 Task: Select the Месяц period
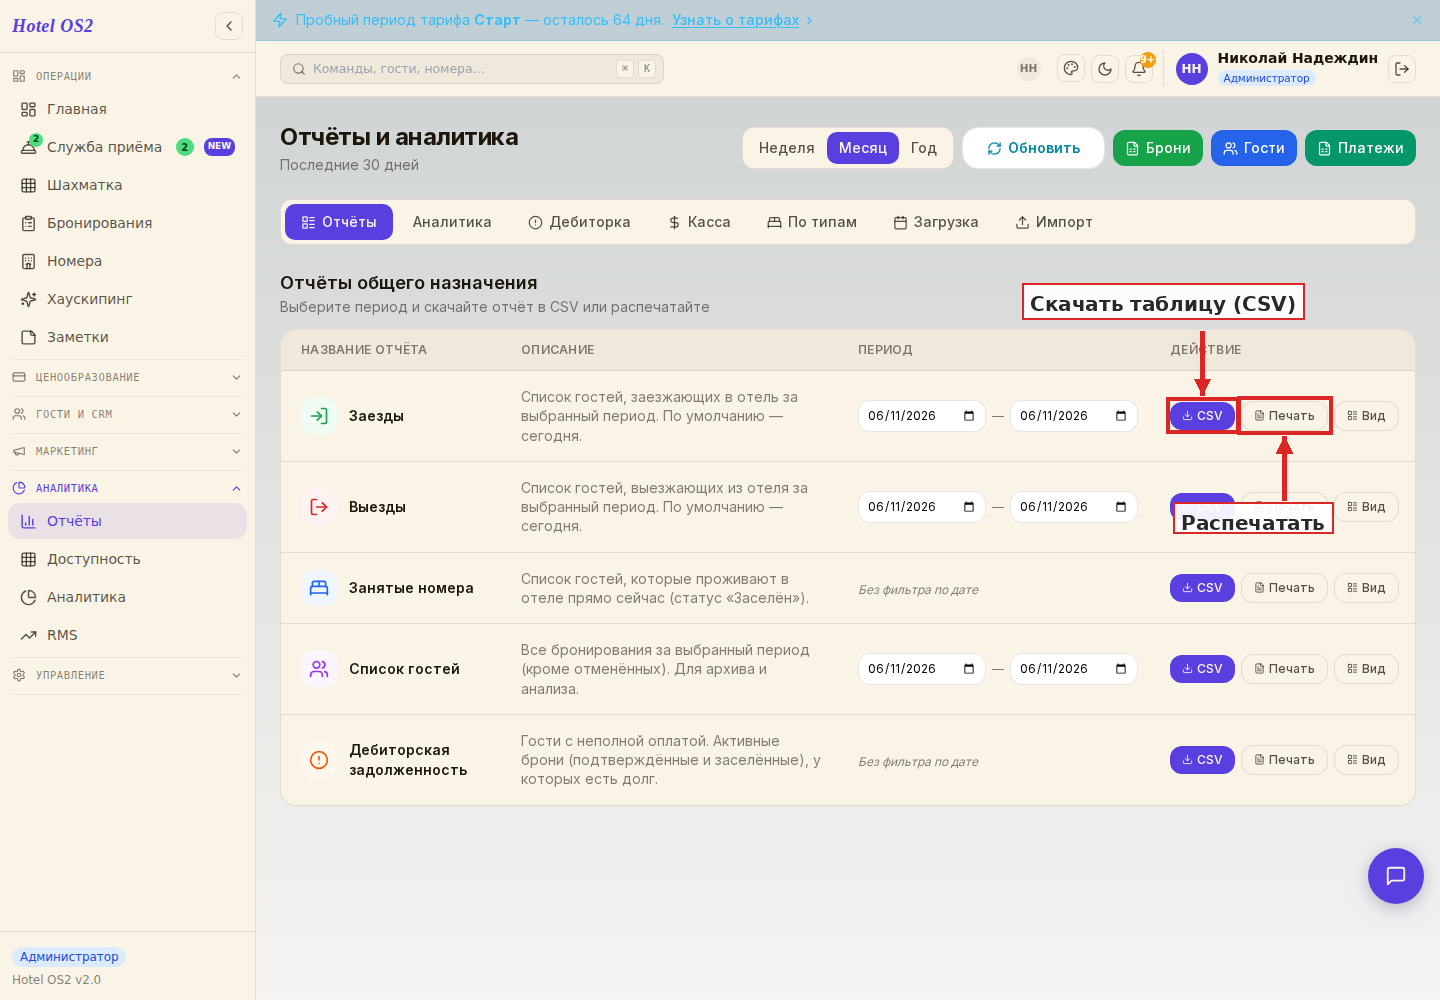[x=863, y=148]
